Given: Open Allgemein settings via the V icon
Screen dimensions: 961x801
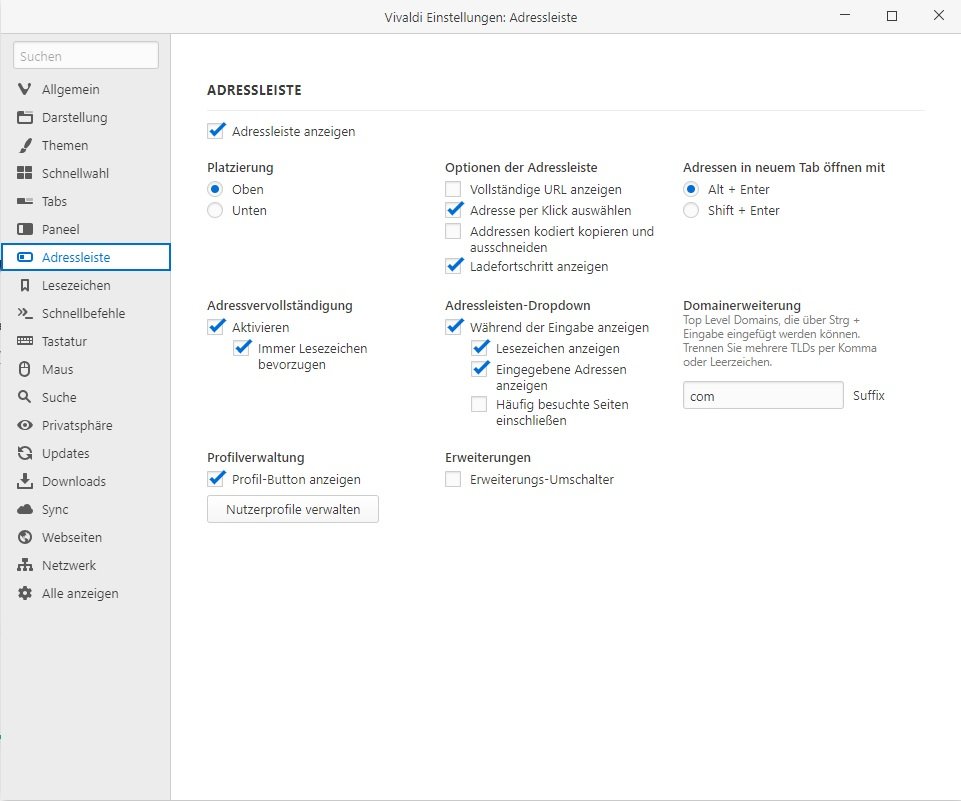Looking at the screenshot, I should pyautogui.click(x=25, y=89).
